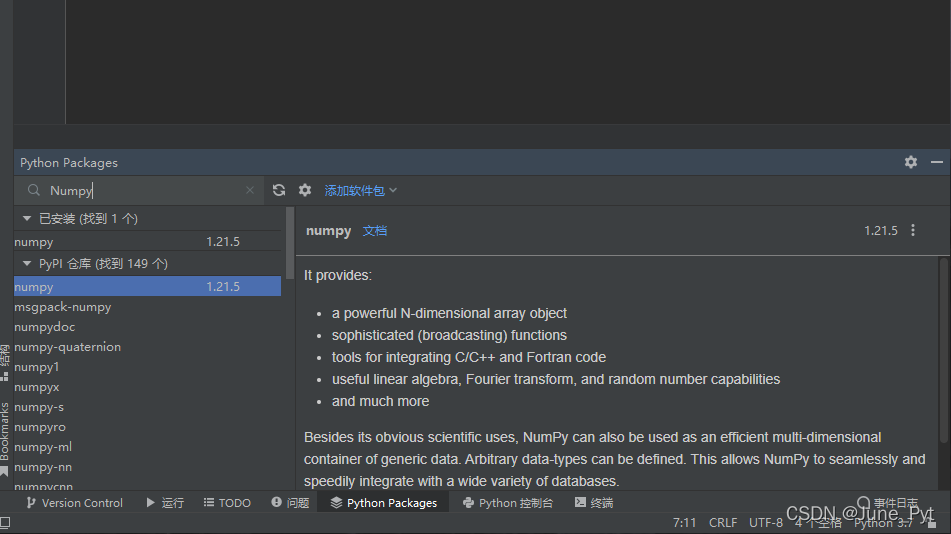The width and height of the screenshot is (951, 534).
Task: Reload the package list with the refresh icon
Action: point(279,191)
